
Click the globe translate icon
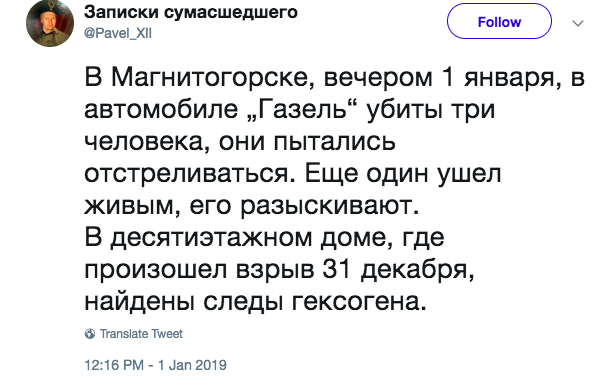pyautogui.click(x=90, y=334)
